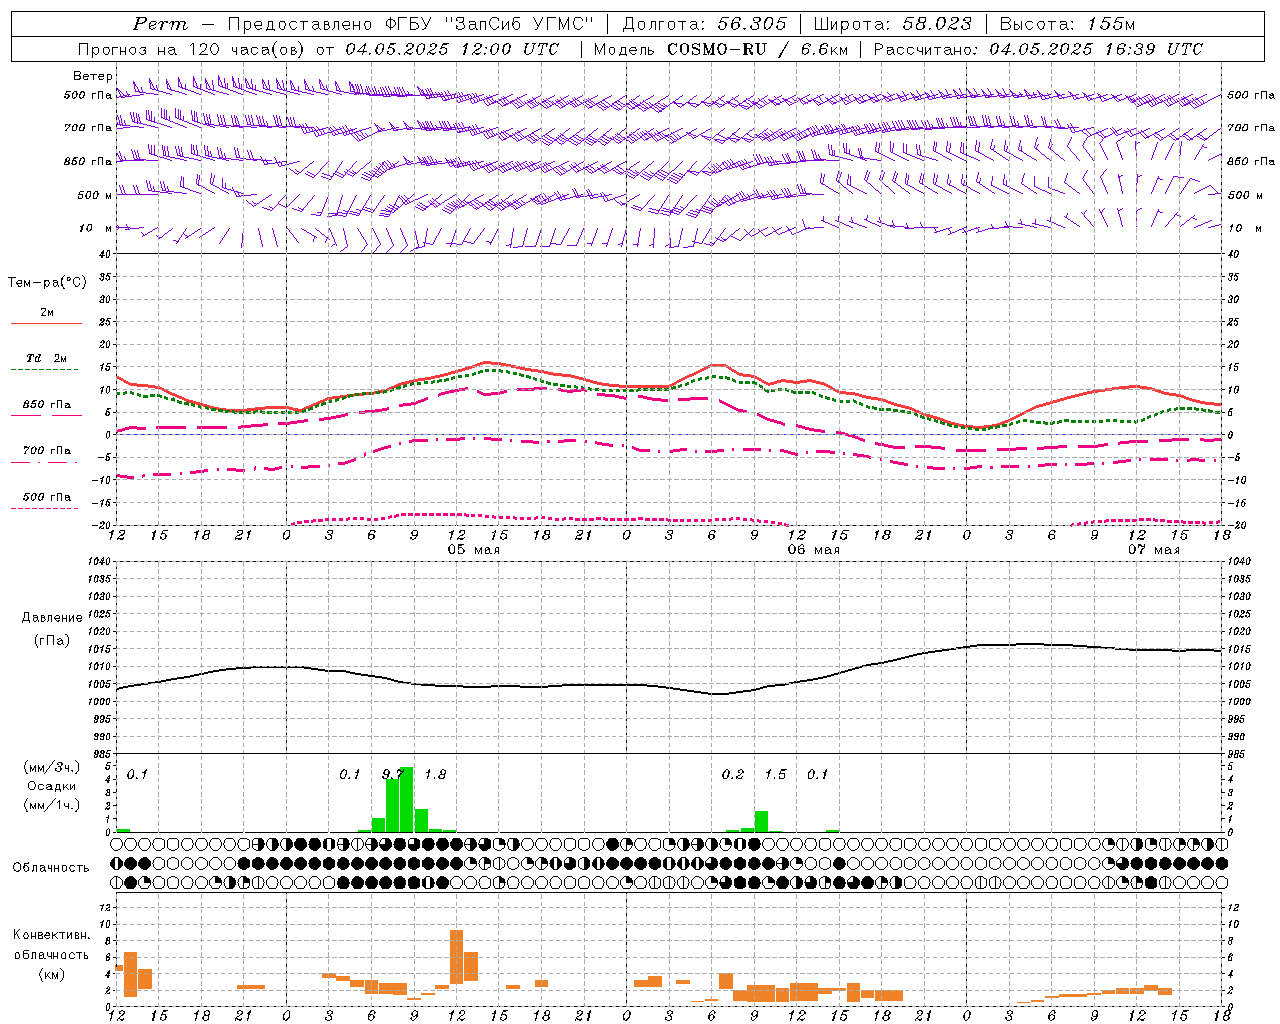Click the longitude value "Долгота: 56.305"

point(704,24)
